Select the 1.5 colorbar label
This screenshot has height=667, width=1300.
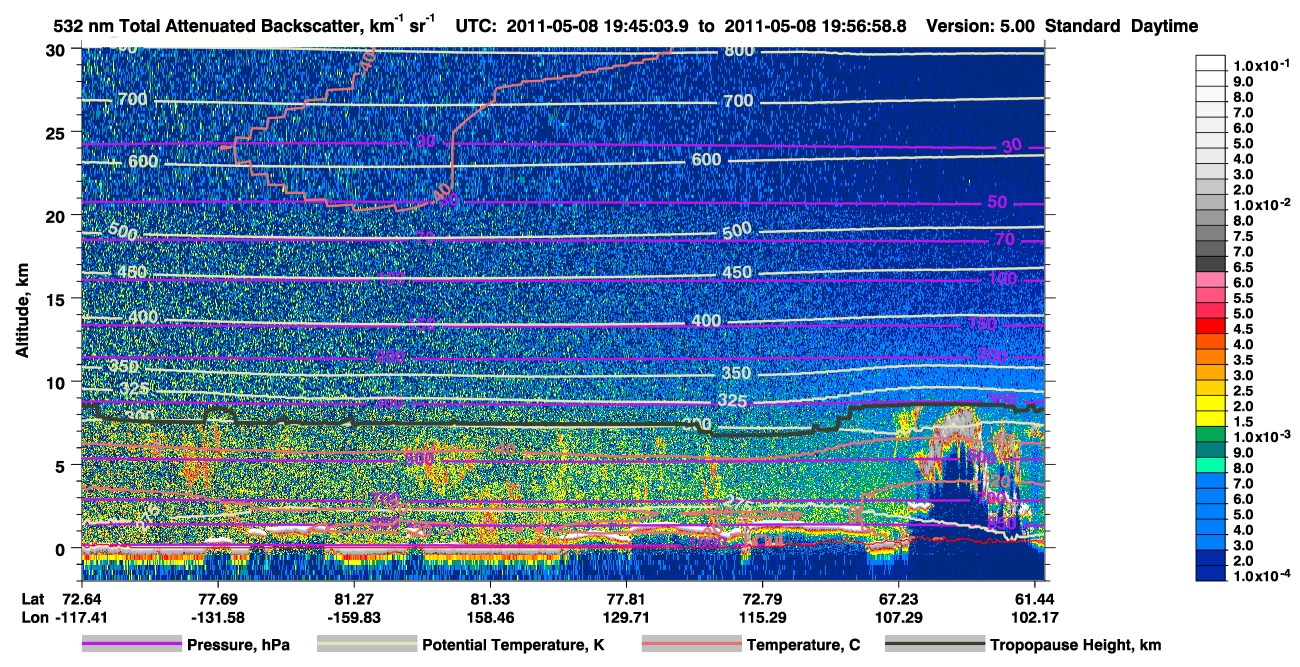(x=1243, y=422)
